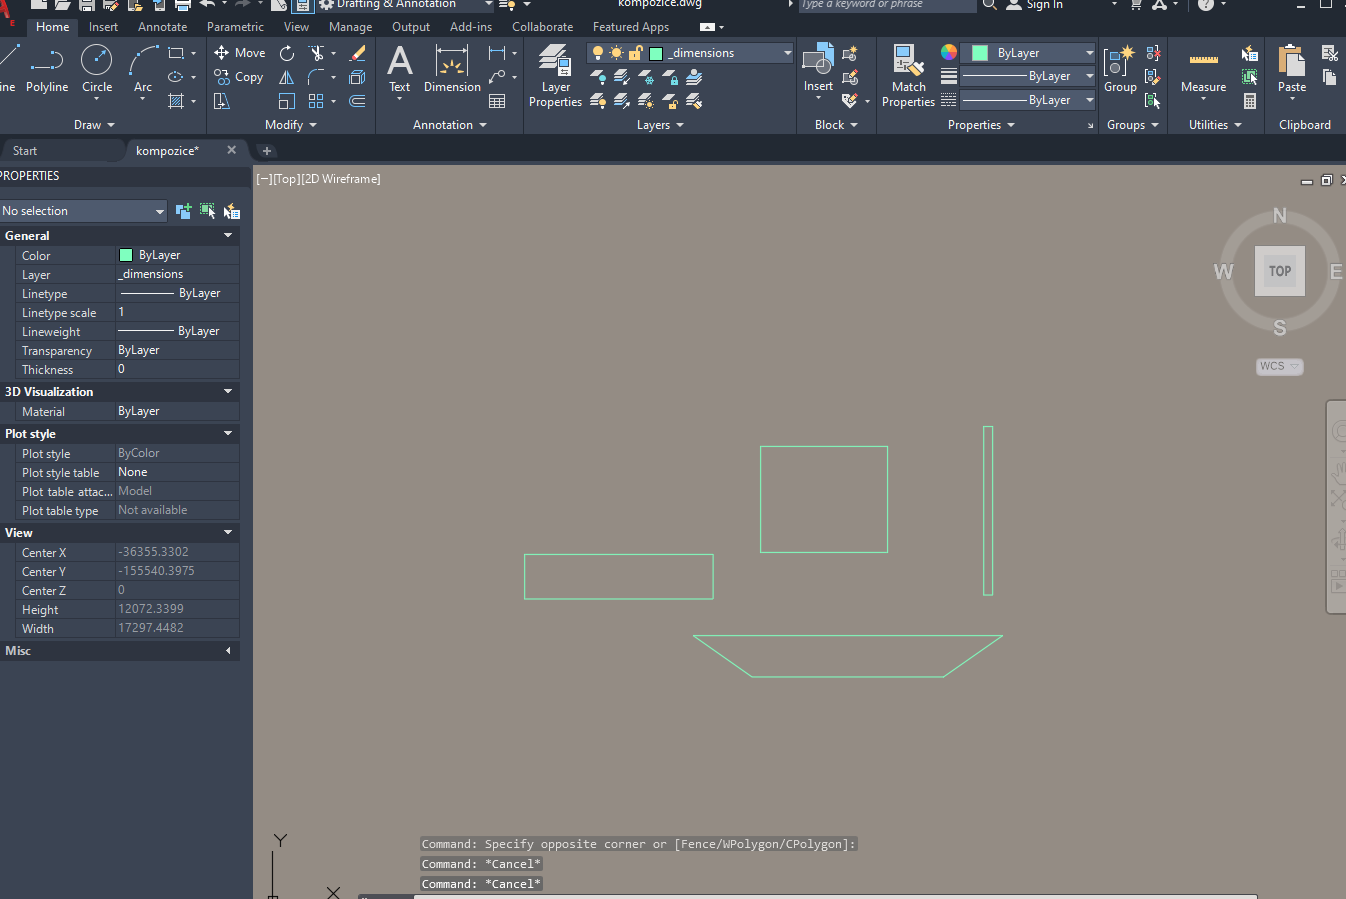Viewport: 1346px width, 899px height.
Task: Open the _dimensions layer dropdown
Action: click(690, 53)
